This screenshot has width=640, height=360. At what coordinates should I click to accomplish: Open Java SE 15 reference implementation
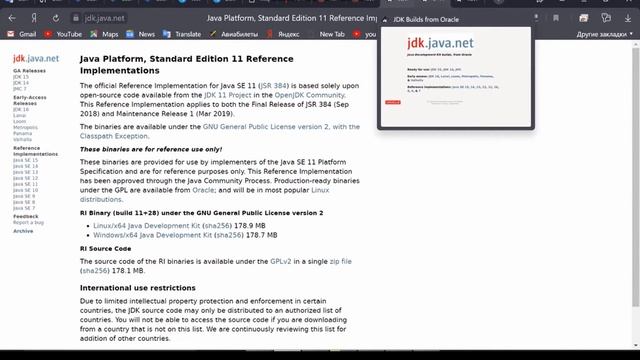click(x=25, y=160)
